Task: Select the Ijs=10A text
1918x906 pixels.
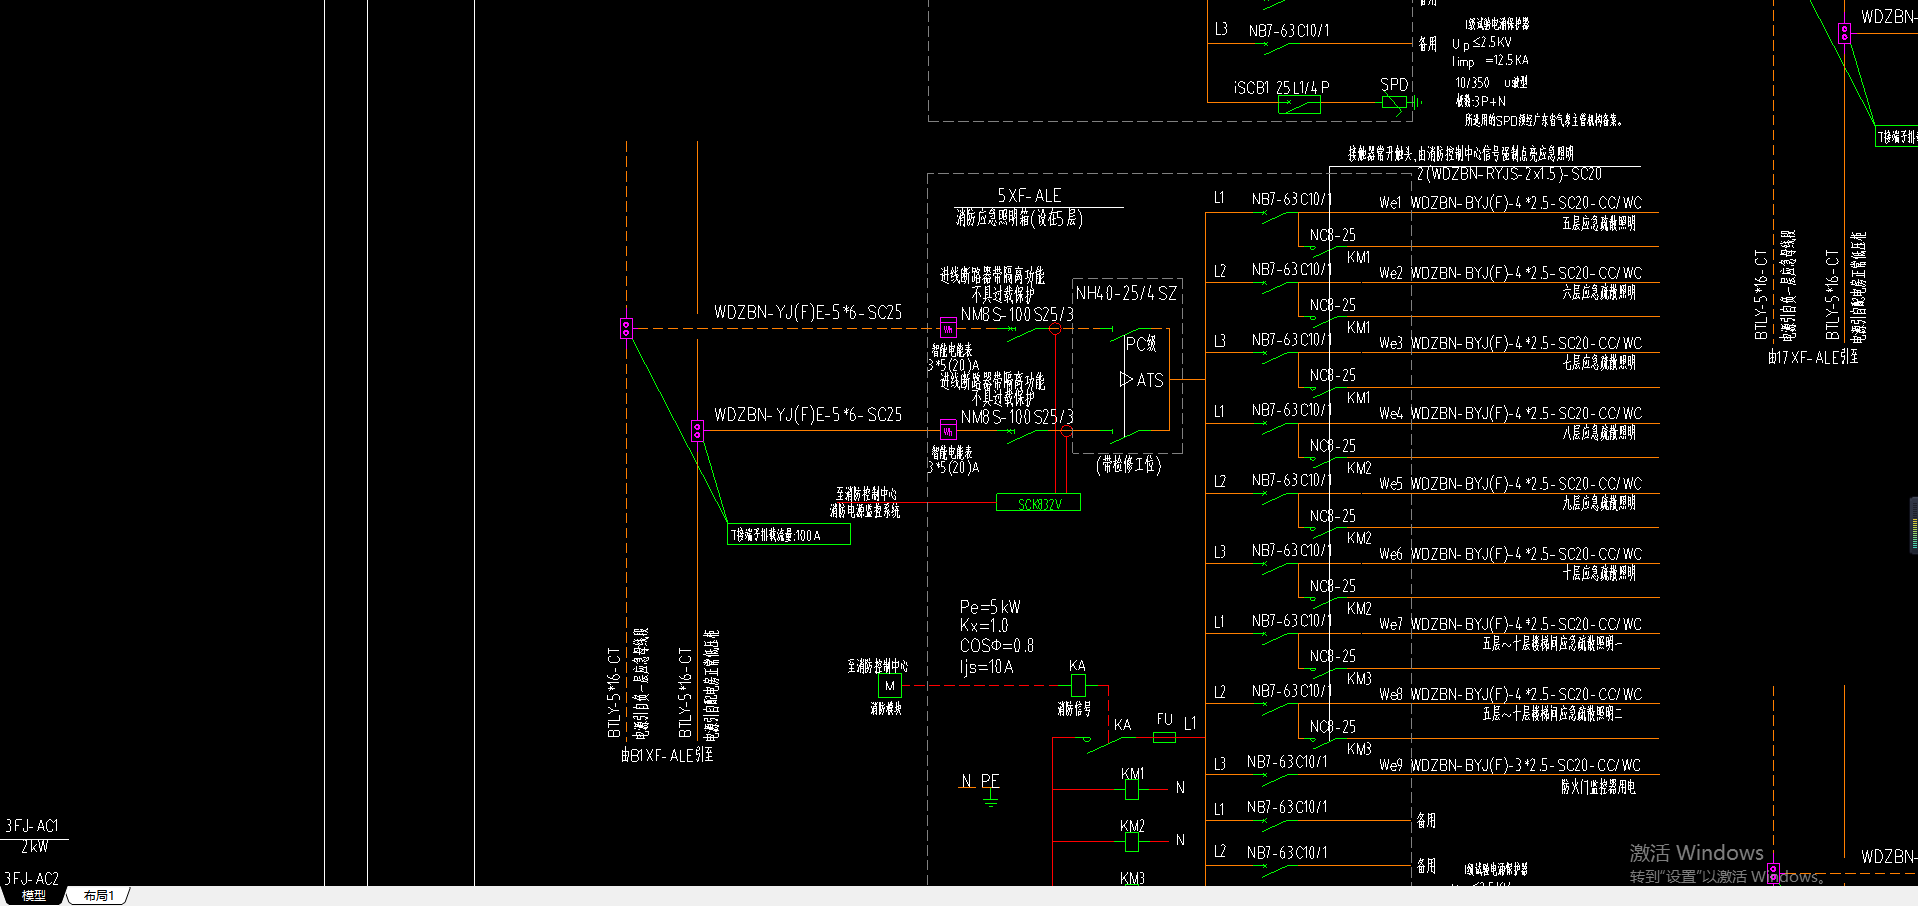Action: pos(986,667)
